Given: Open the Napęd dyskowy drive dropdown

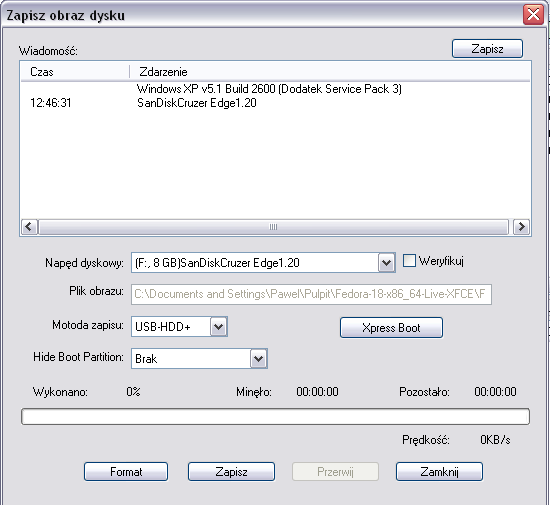Looking at the screenshot, I should pyautogui.click(x=386, y=263).
